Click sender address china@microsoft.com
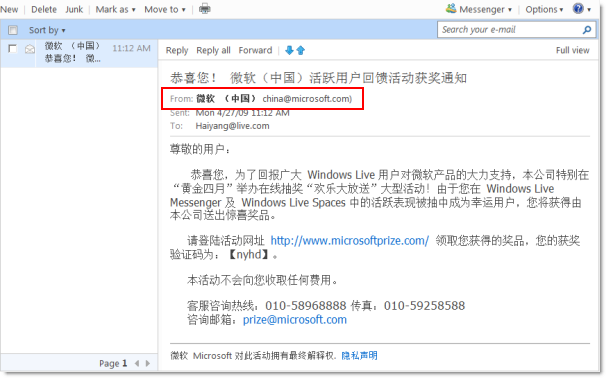The image size is (606, 378). tap(307, 99)
